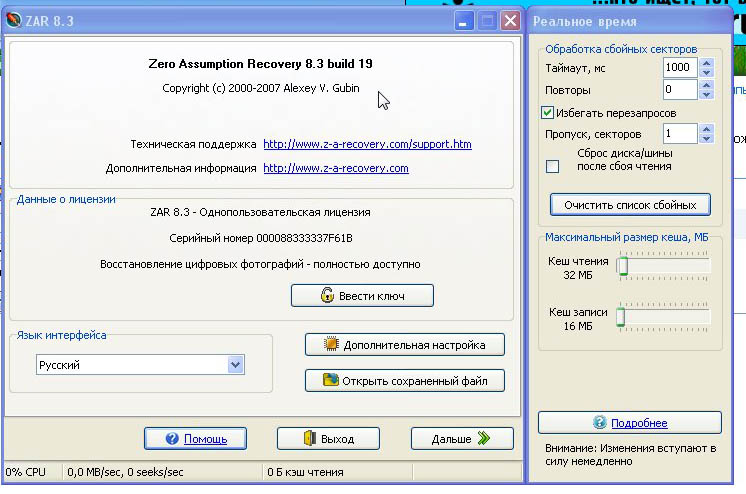The height and width of the screenshot is (494, 746).
Task: Enable Сброс диска/шины после сбоя чтения
Action: tap(552, 167)
